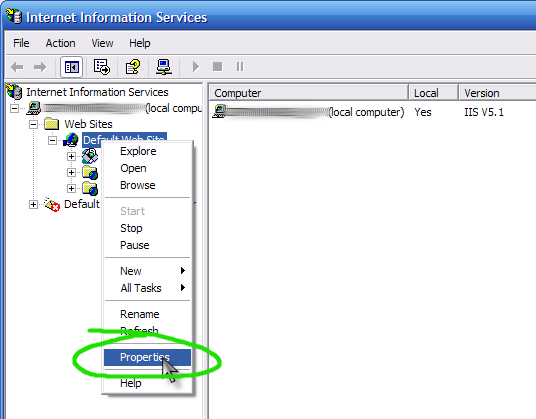The height and width of the screenshot is (419, 536).
Task: Click the computer icon in the list row
Action: 219,112
